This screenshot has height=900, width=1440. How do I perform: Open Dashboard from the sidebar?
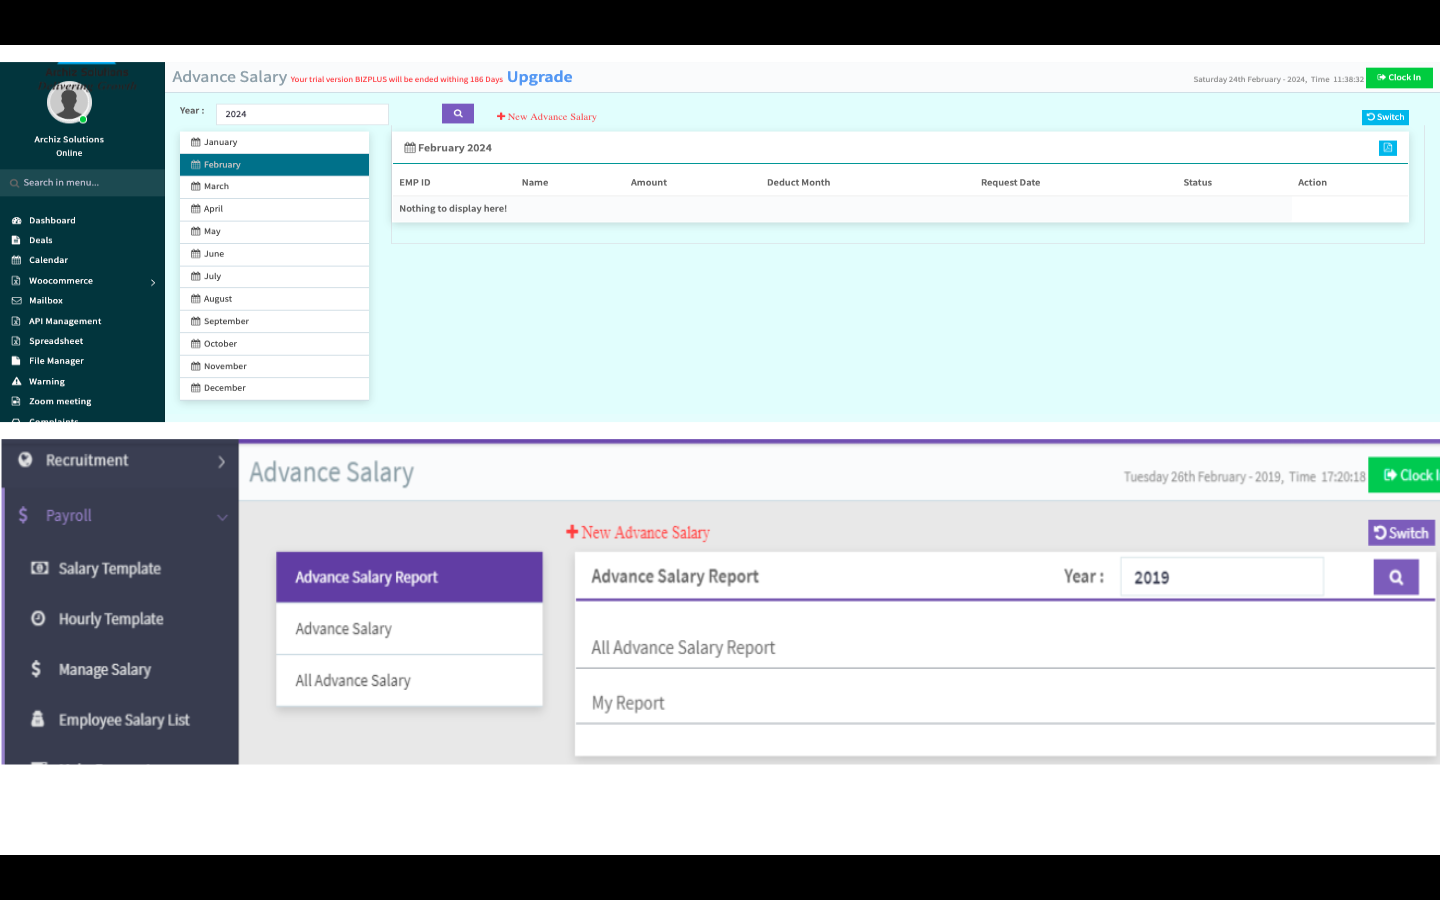[52, 221]
